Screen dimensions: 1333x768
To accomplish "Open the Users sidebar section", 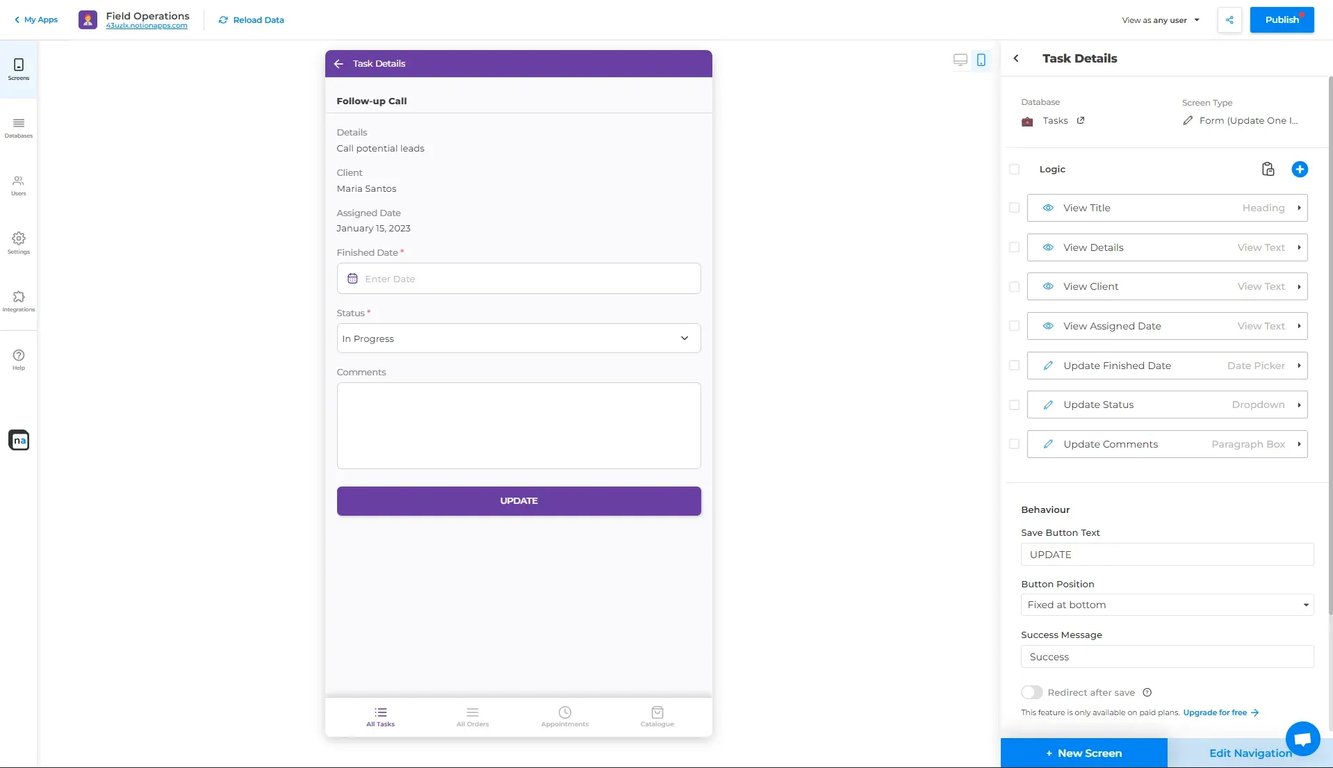I will [18, 185].
